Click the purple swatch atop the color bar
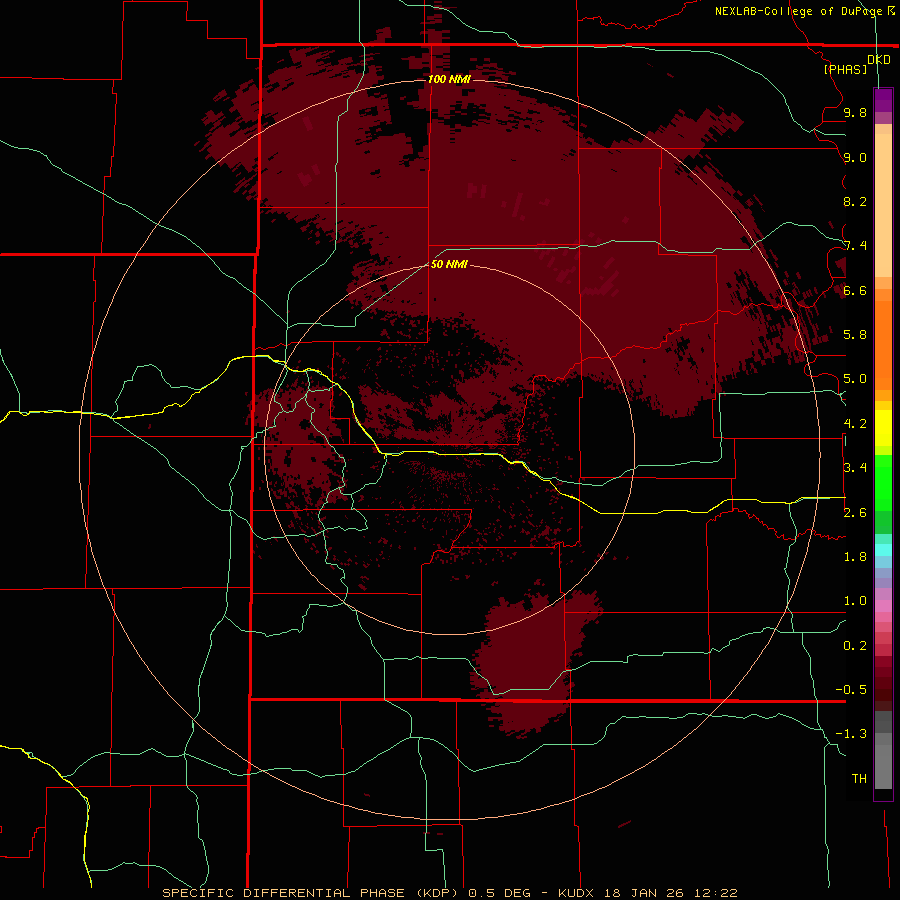The width and height of the screenshot is (900, 900). click(x=883, y=100)
